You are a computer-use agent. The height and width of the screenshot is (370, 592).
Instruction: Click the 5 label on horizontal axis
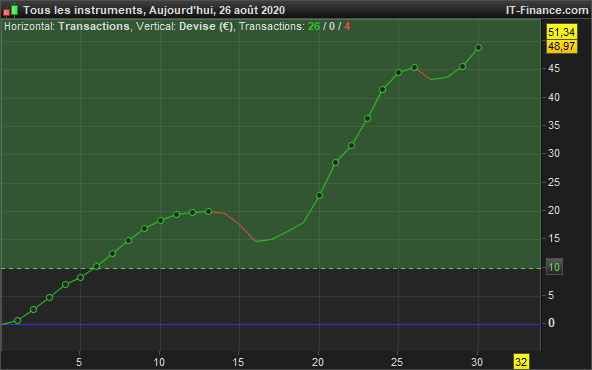pyautogui.click(x=79, y=362)
